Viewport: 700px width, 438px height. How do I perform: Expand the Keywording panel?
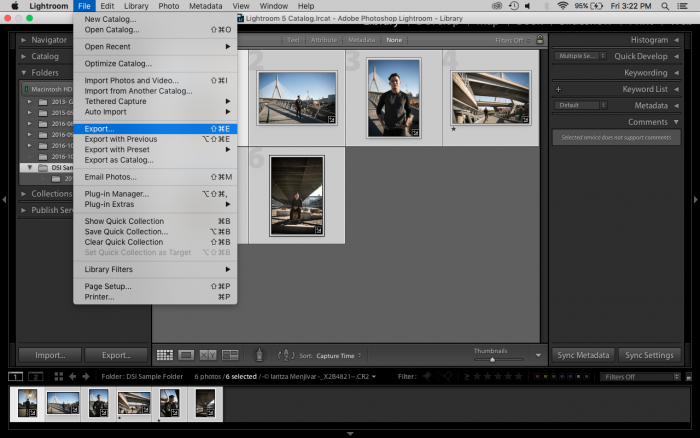[x=677, y=73]
